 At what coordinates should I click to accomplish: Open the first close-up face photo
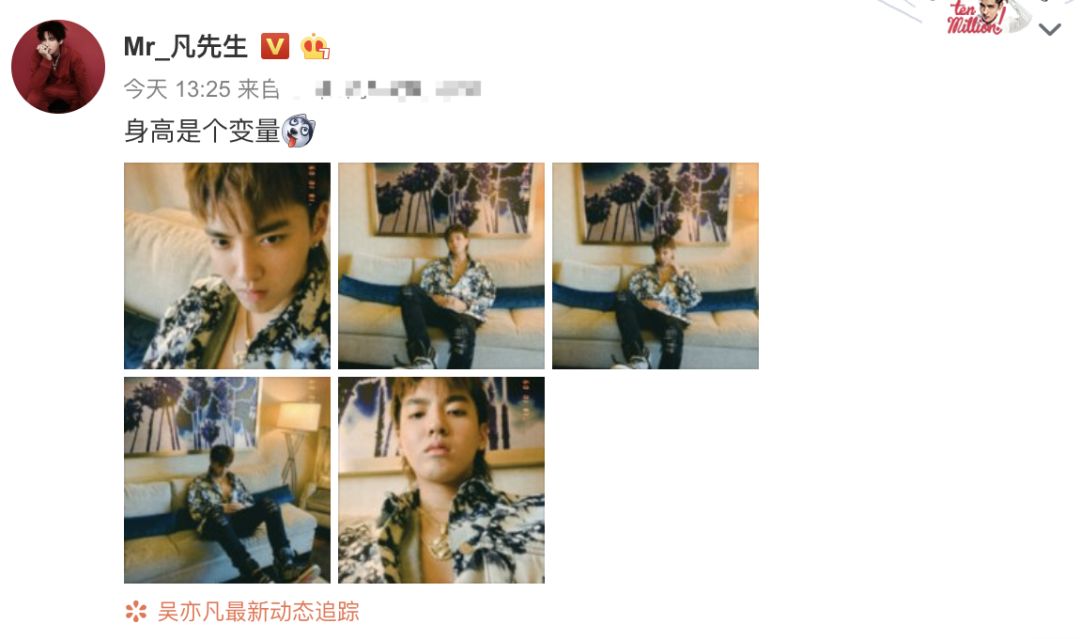[x=227, y=266]
